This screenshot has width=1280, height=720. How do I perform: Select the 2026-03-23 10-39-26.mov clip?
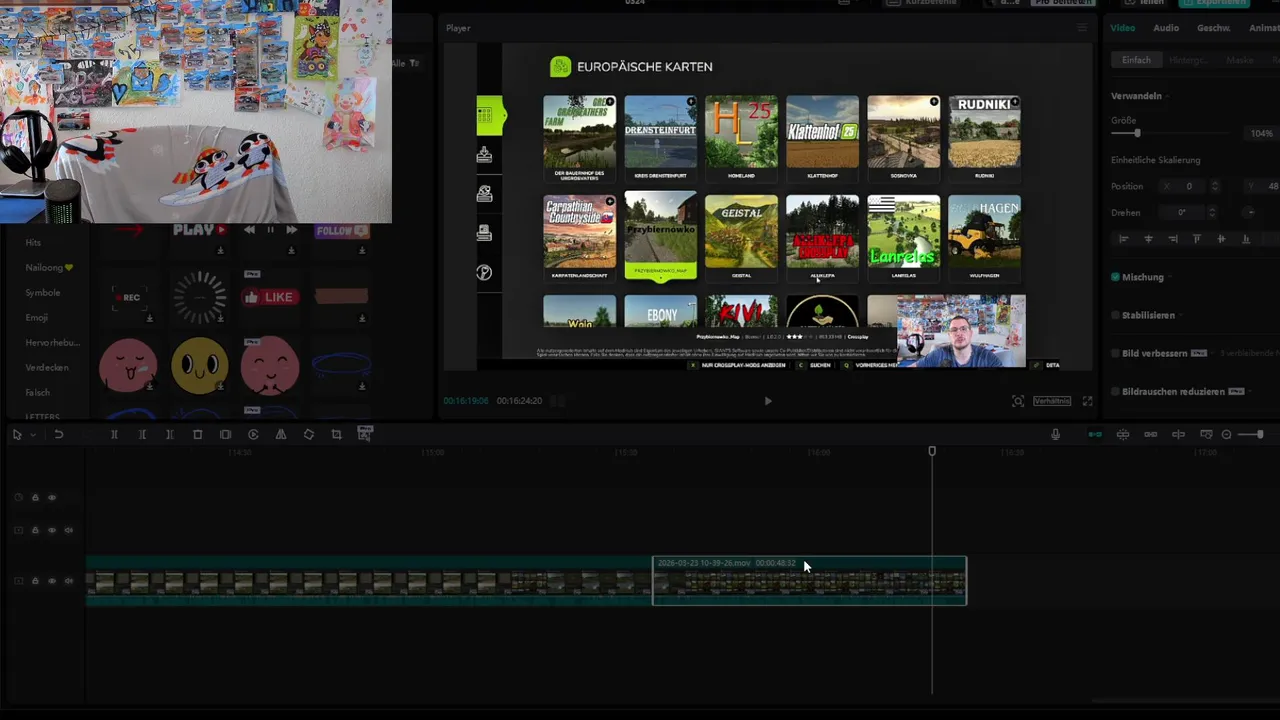point(809,581)
